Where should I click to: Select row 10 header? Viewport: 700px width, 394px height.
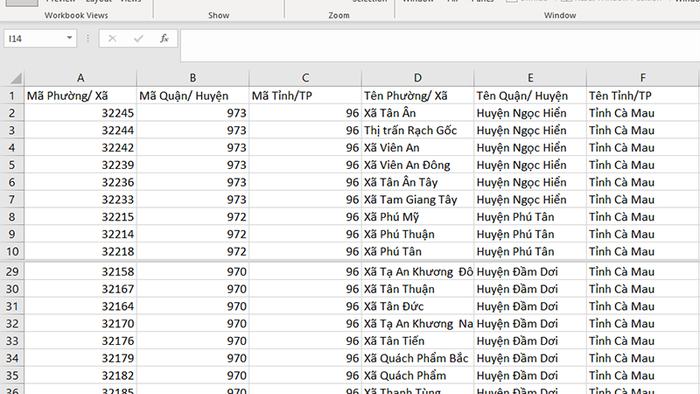pos(12,251)
